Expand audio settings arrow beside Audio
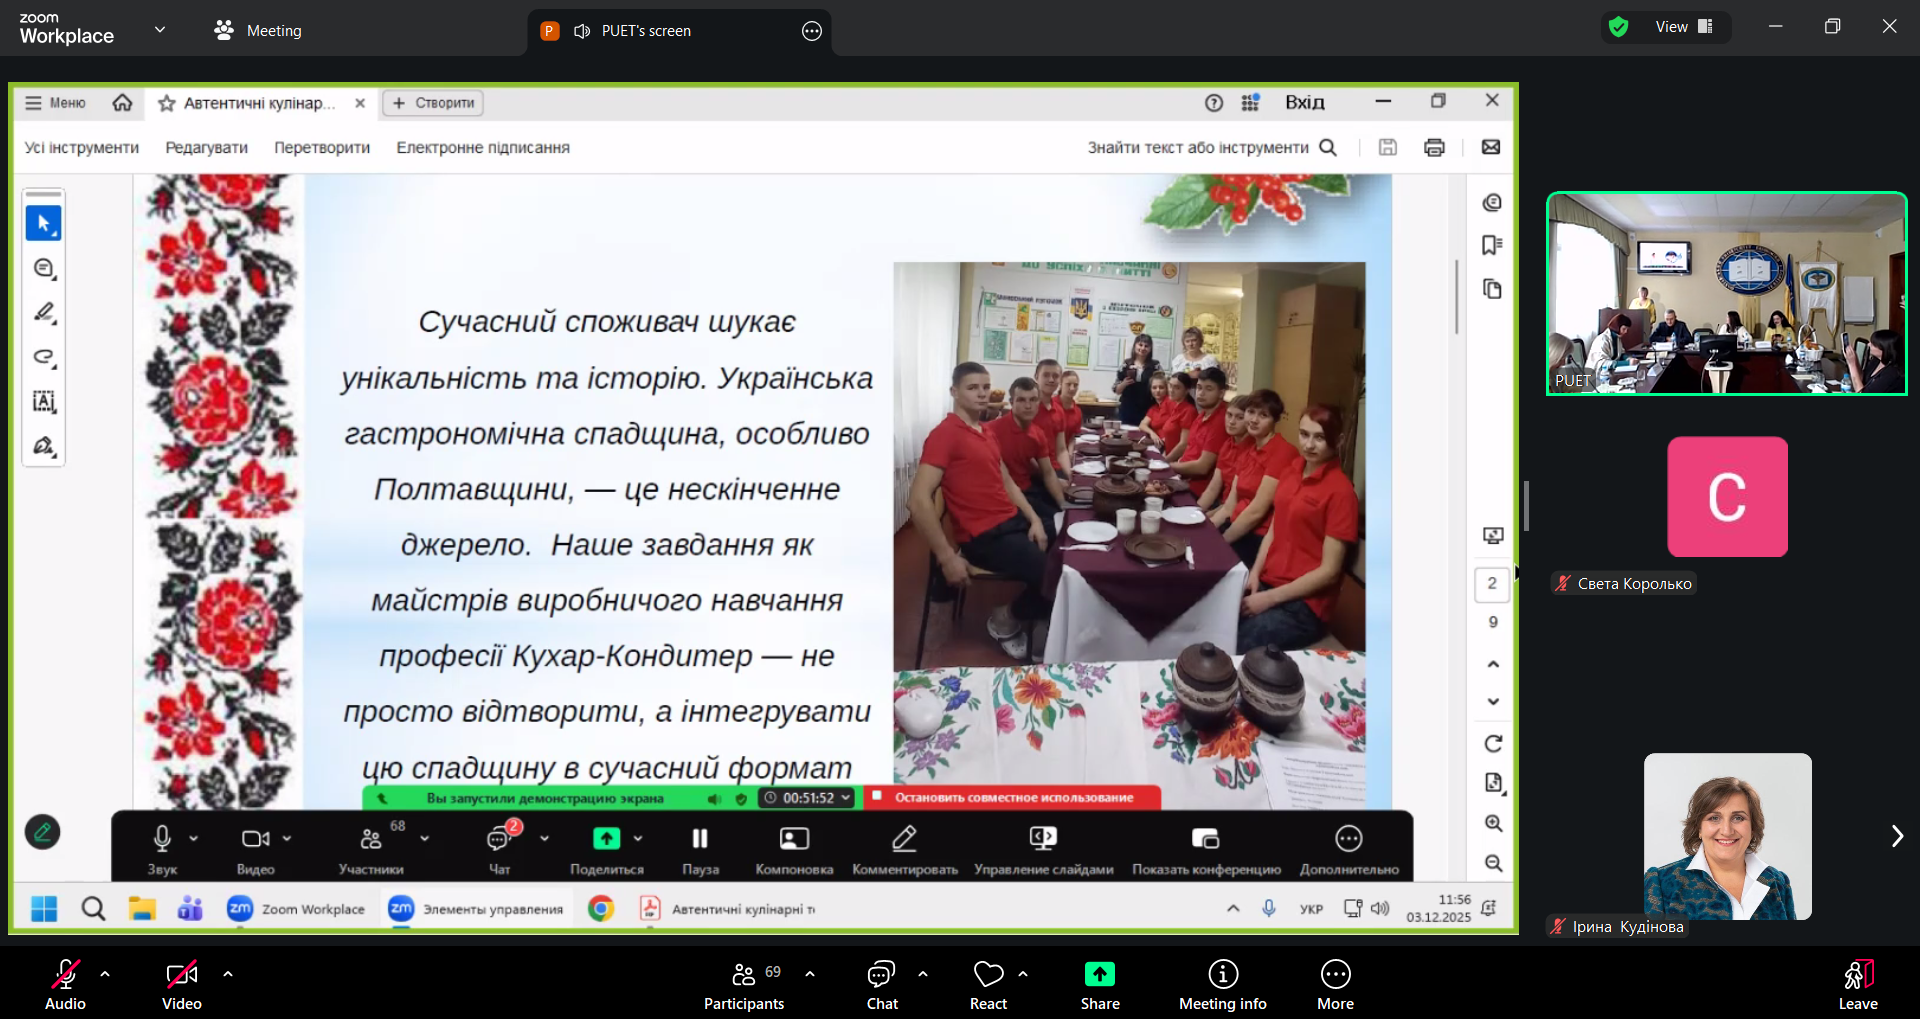This screenshot has height=1020, width=1920. [x=105, y=973]
